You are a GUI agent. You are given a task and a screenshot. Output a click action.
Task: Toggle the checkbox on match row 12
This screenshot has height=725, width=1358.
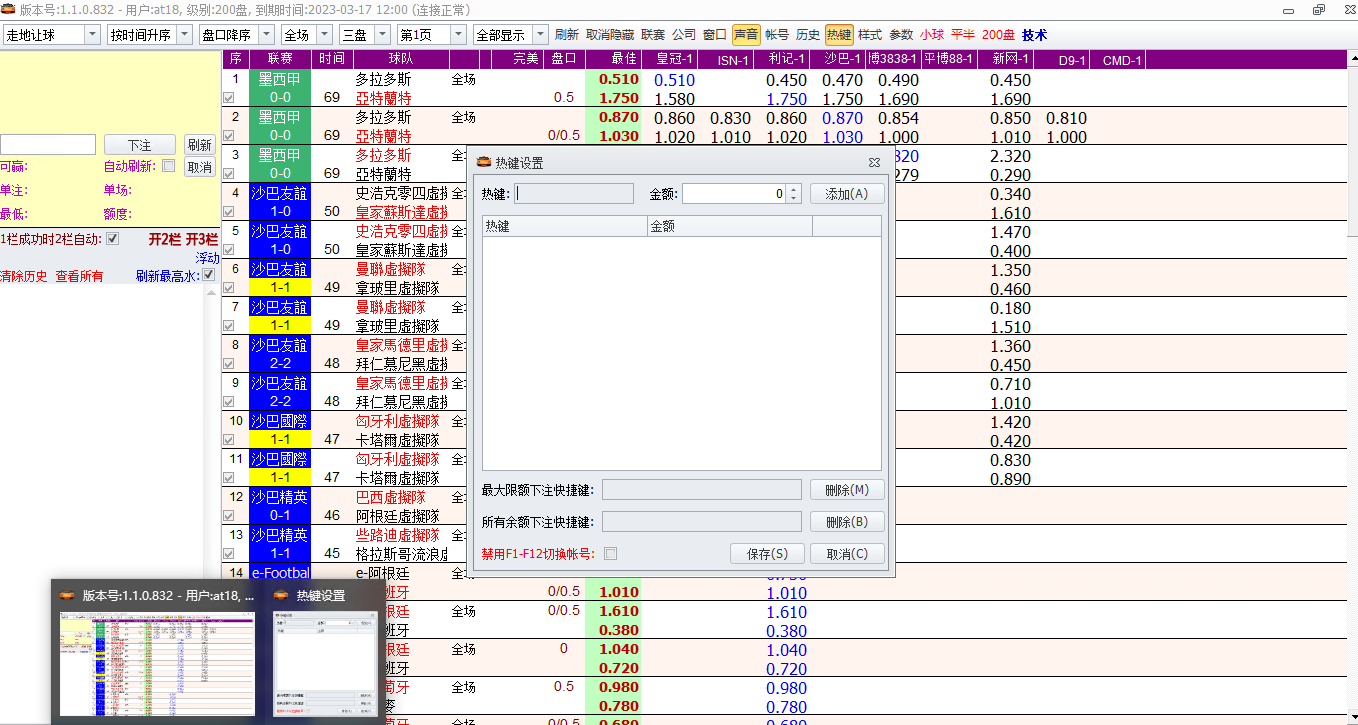[229, 516]
